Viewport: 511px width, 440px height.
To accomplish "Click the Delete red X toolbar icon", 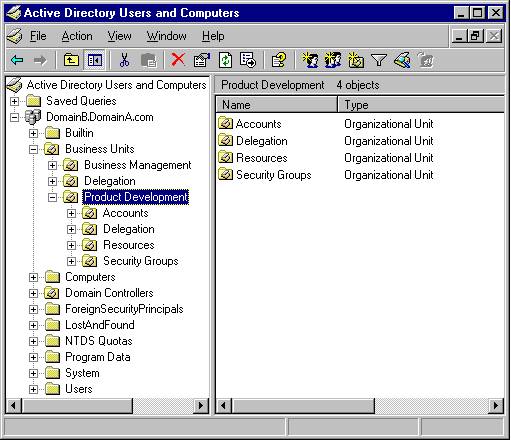I will [178, 60].
